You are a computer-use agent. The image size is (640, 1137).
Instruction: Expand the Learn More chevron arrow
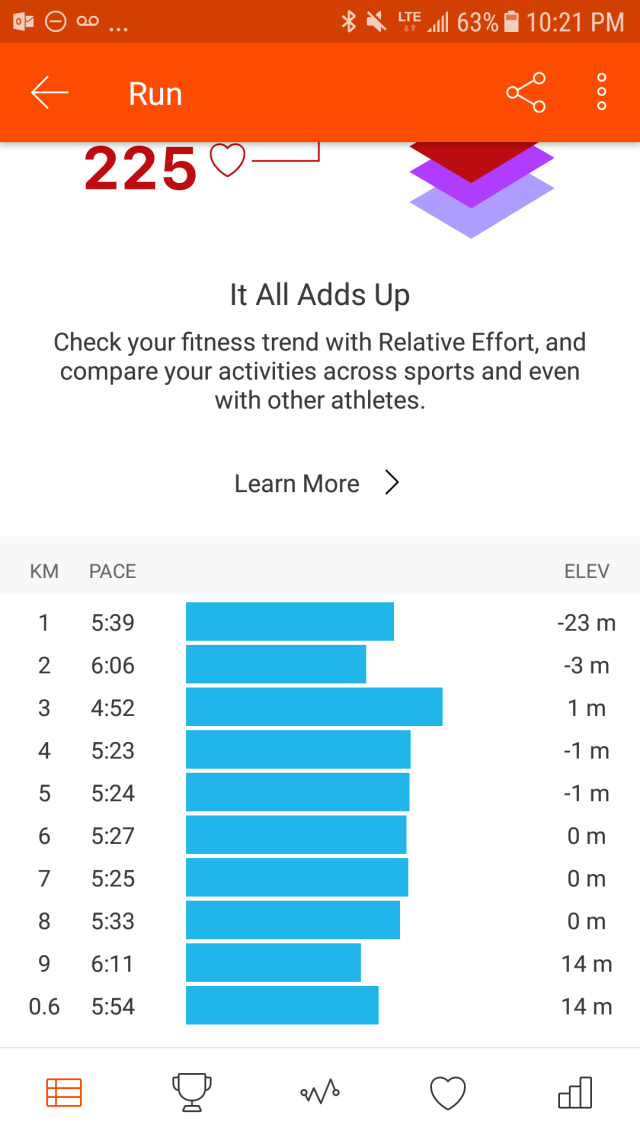pos(392,484)
